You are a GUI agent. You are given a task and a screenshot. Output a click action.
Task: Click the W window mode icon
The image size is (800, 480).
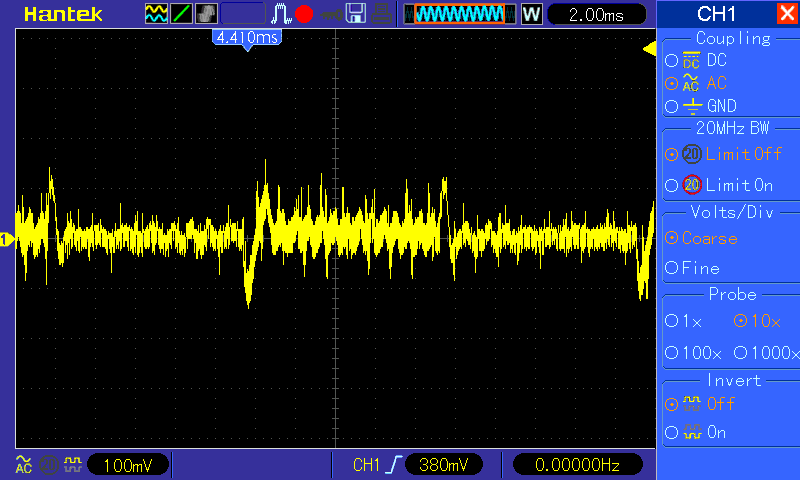click(x=532, y=14)
